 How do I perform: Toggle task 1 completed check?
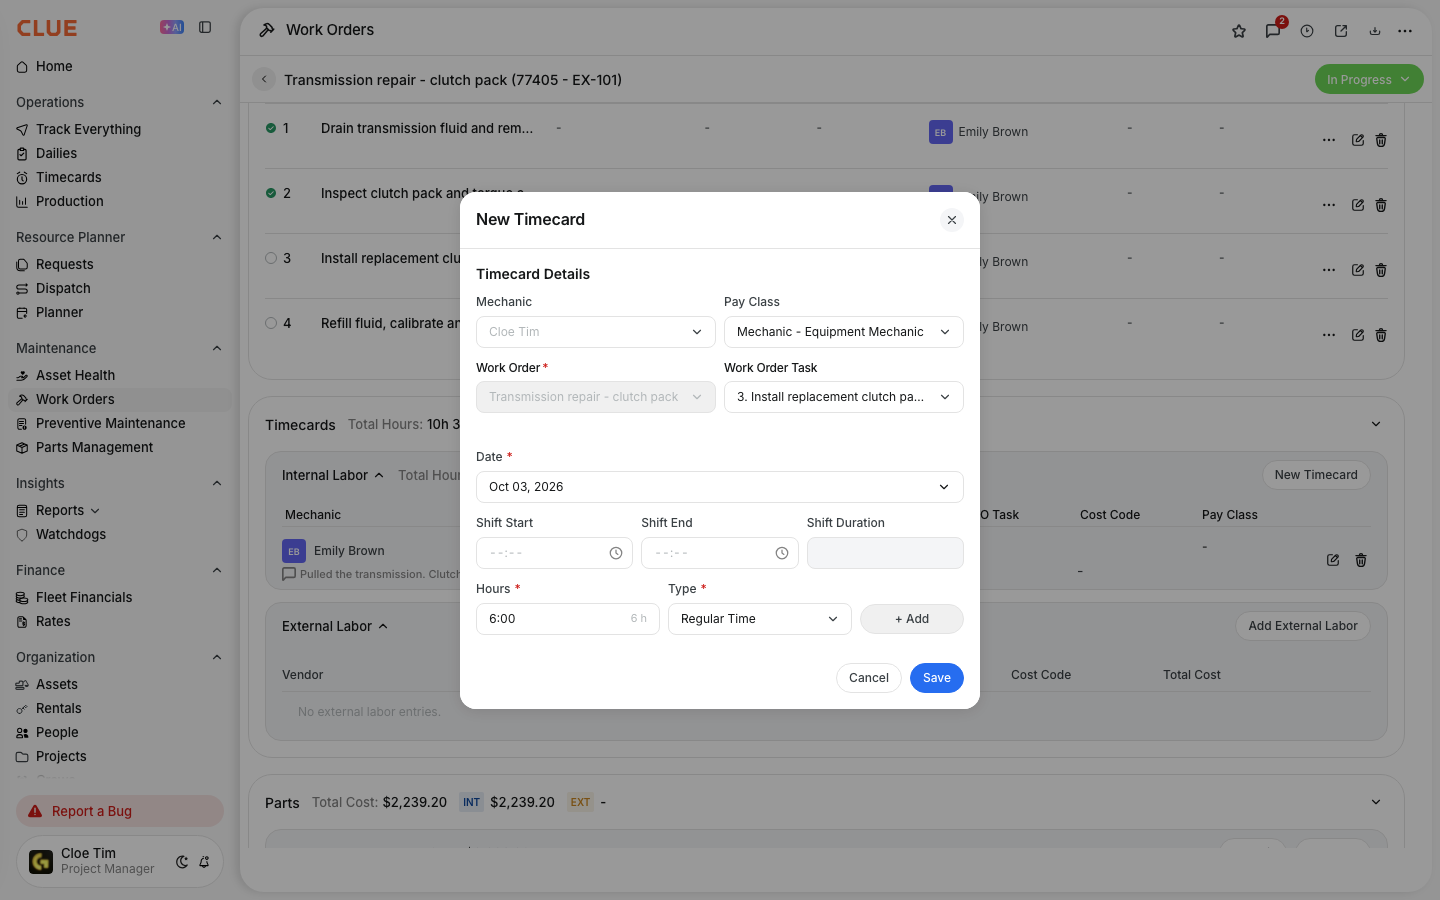click(x=271, y=128)
